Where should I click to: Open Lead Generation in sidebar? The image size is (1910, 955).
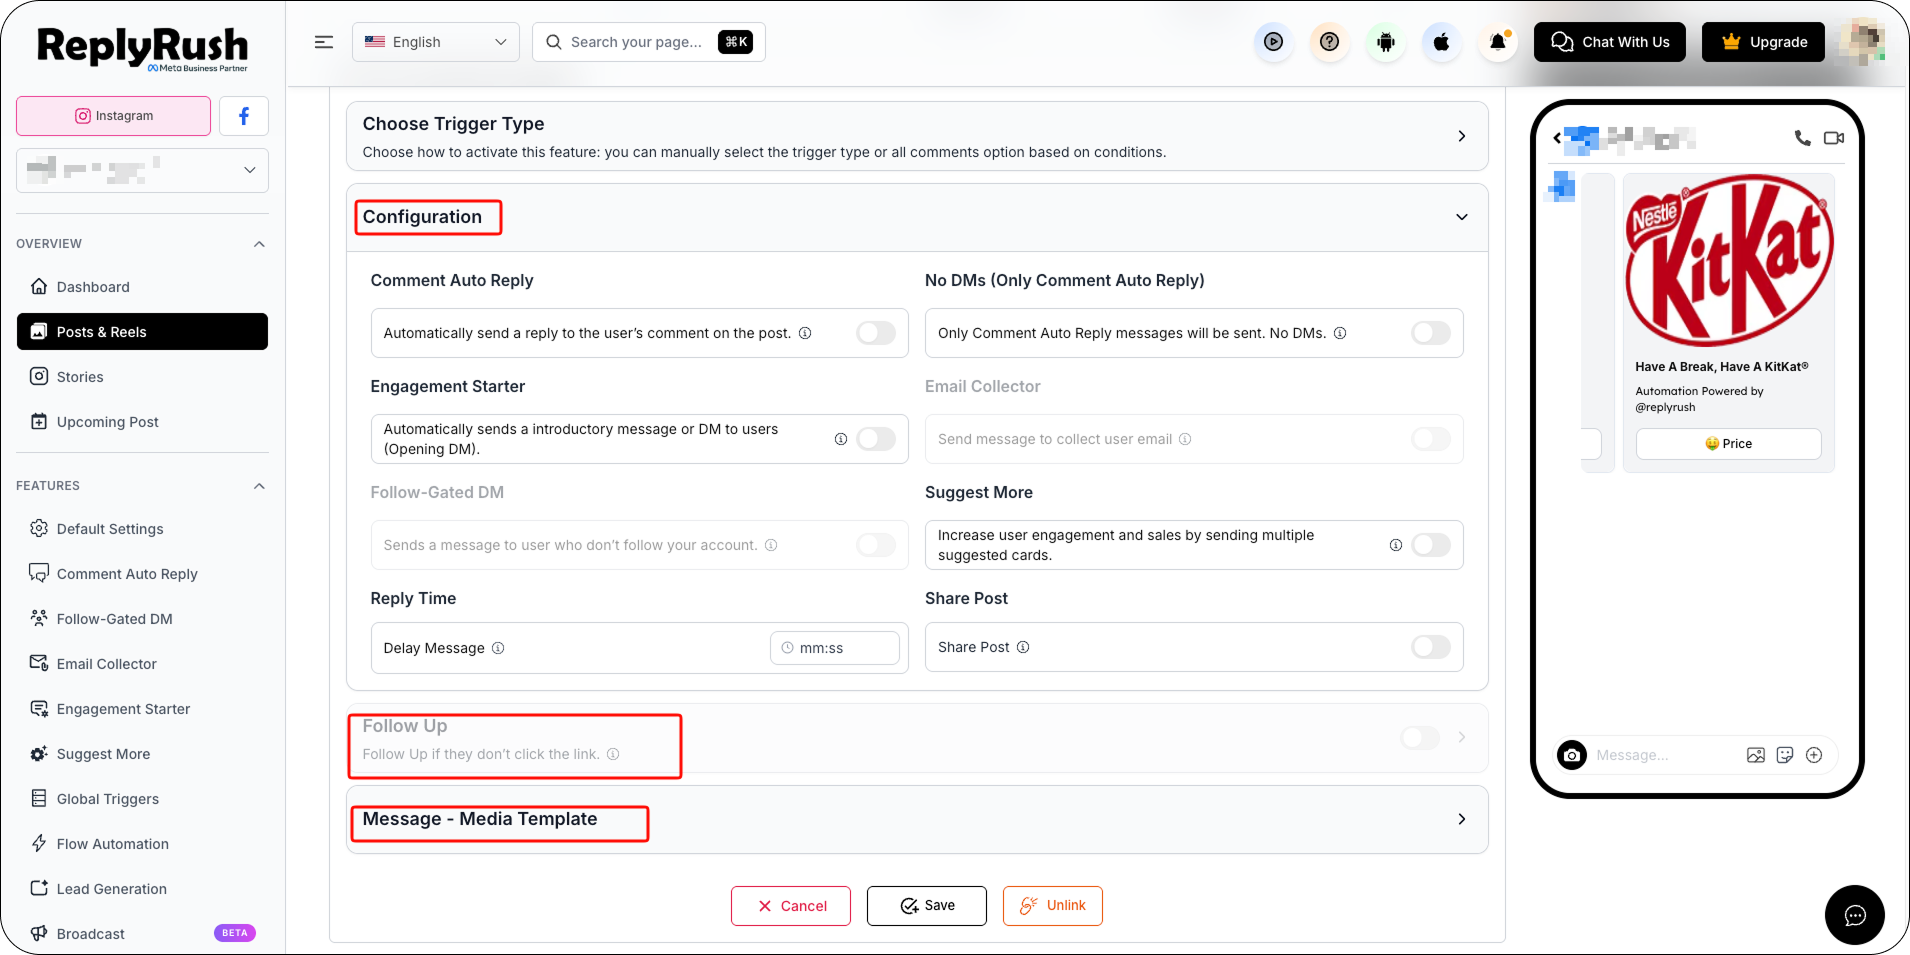[x=142, y=889]
